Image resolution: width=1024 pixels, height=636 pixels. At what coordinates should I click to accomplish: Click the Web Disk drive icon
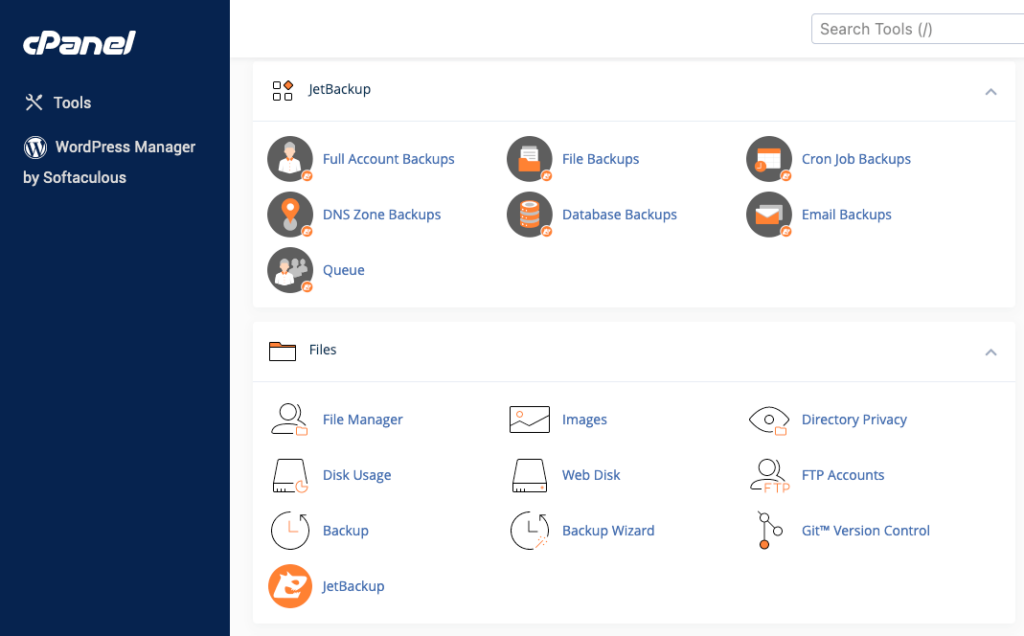530,475
